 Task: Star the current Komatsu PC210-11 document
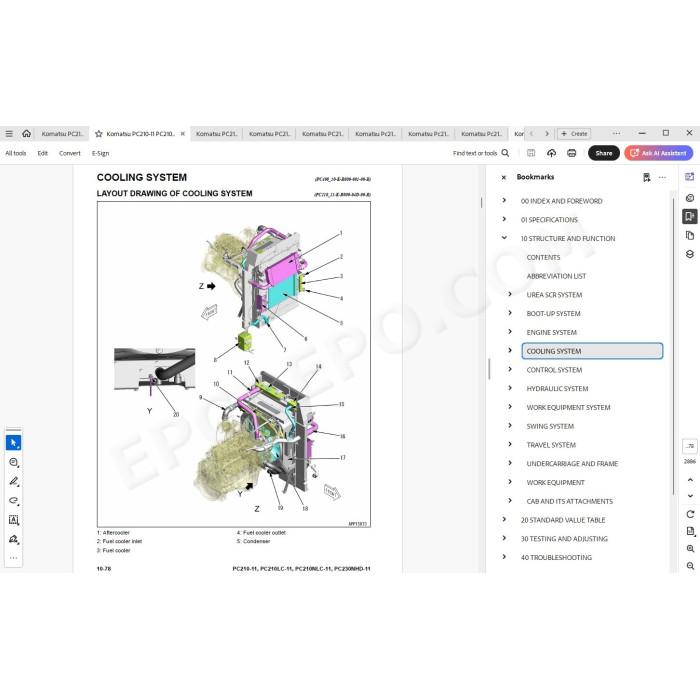99,133
